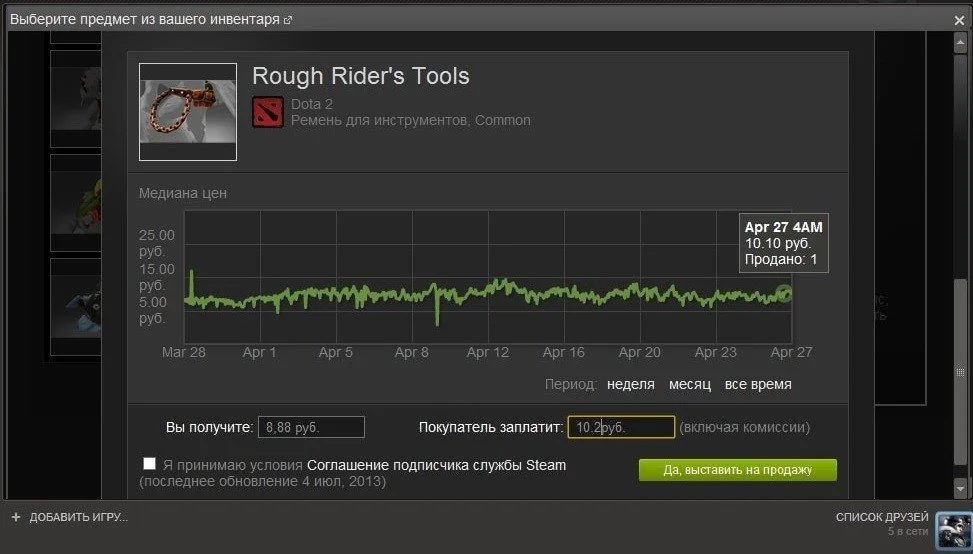Click the Rough Rider's Tools item image

point(188,112)
